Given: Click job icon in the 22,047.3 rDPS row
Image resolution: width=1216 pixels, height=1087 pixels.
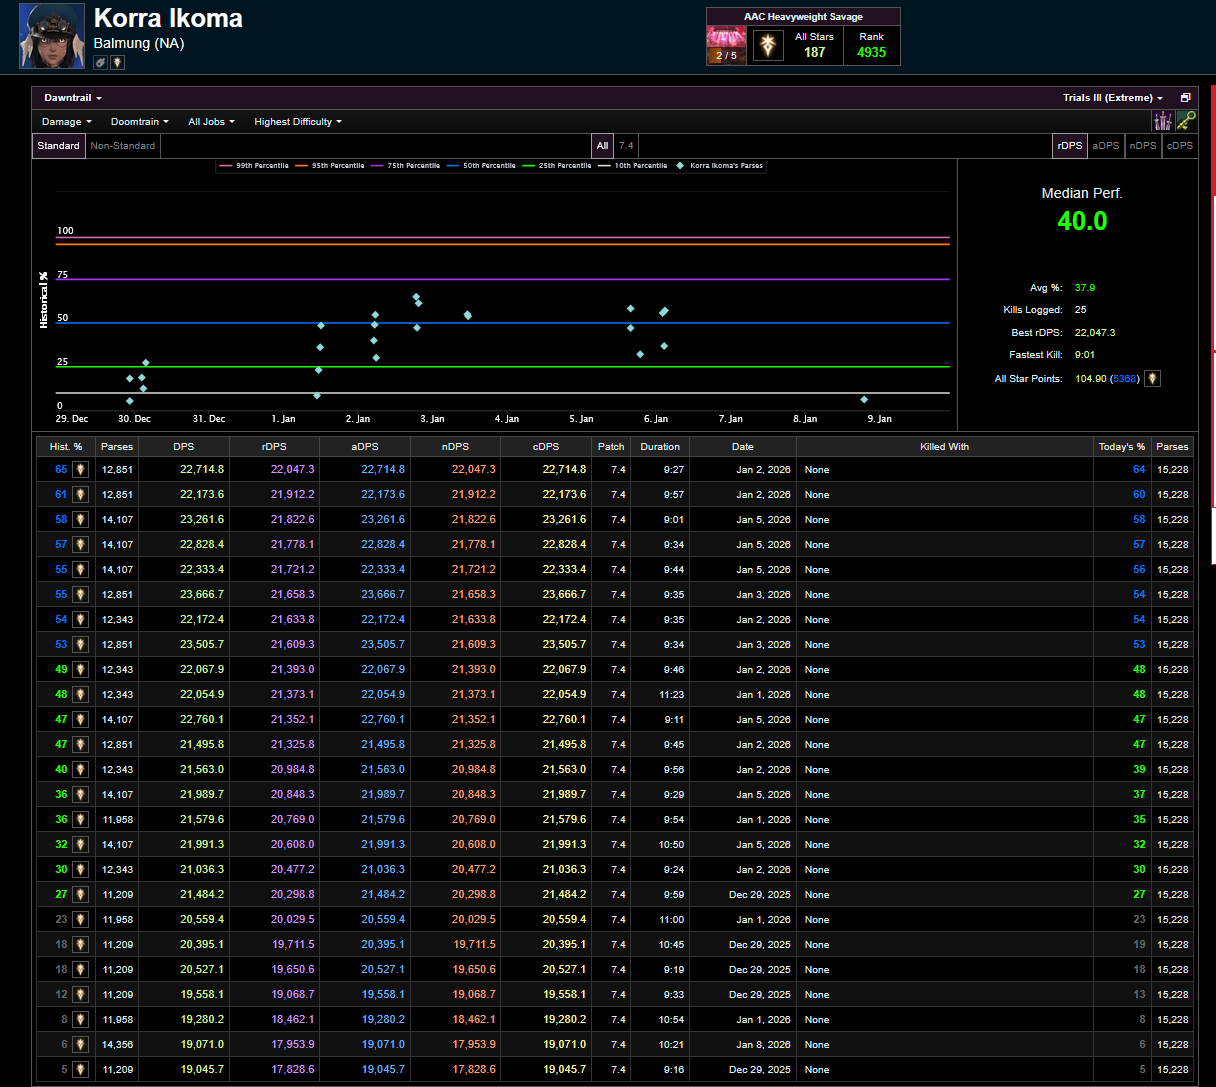Looking at the screenshot, I should pyautogui.click(x=80, y=469).
